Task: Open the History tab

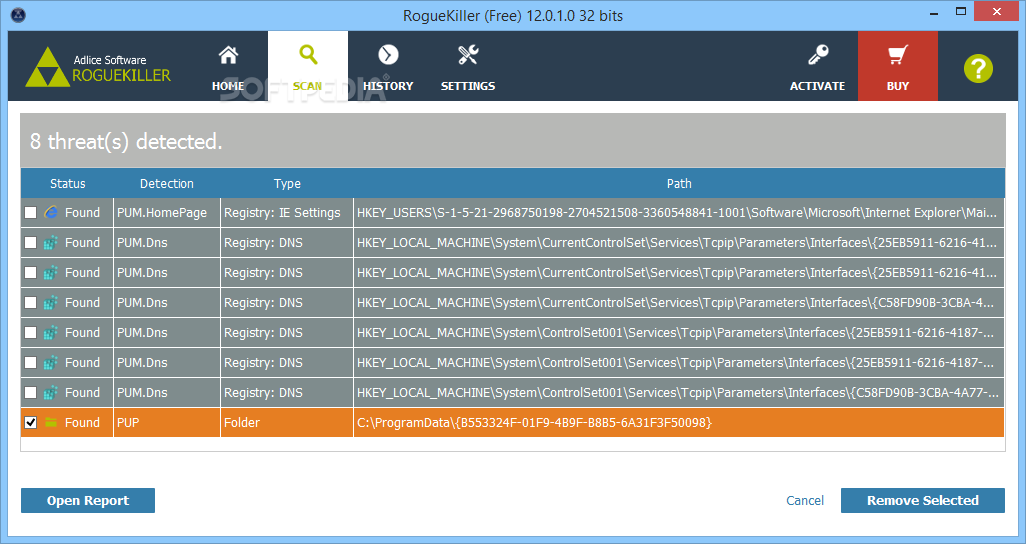Action: tap(388, 66)
